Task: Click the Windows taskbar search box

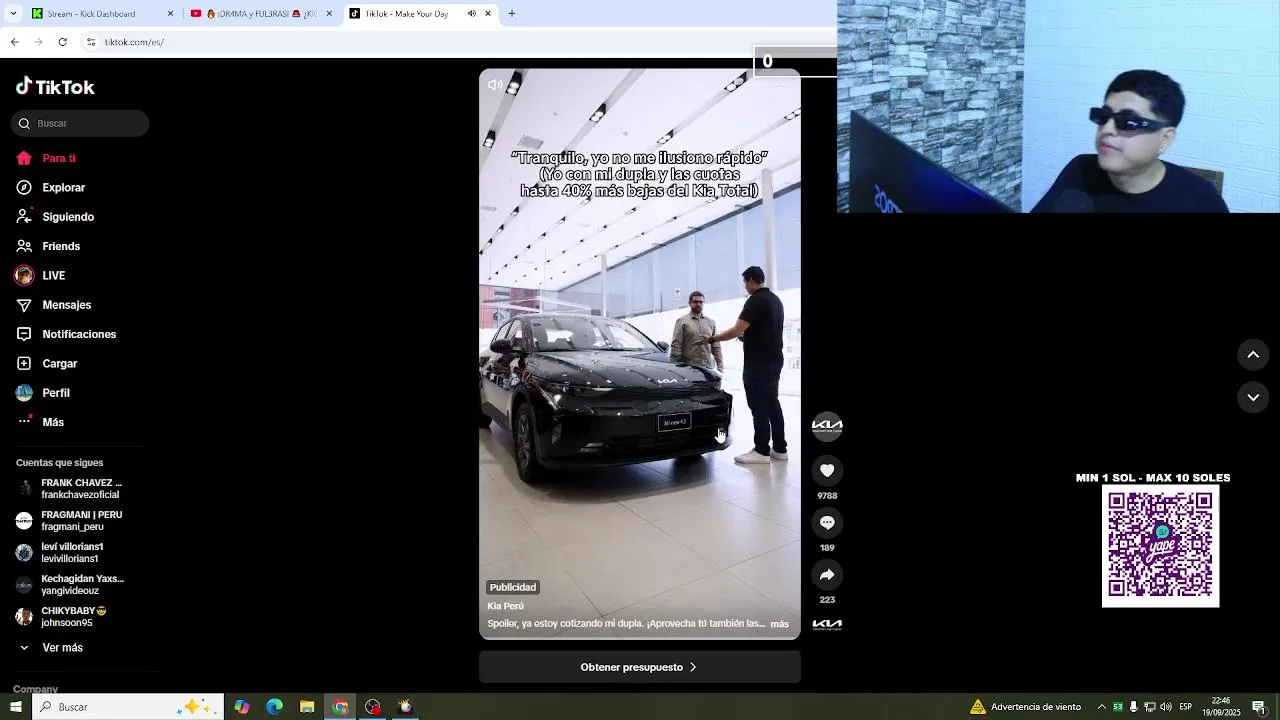Action: pos(127,707)
